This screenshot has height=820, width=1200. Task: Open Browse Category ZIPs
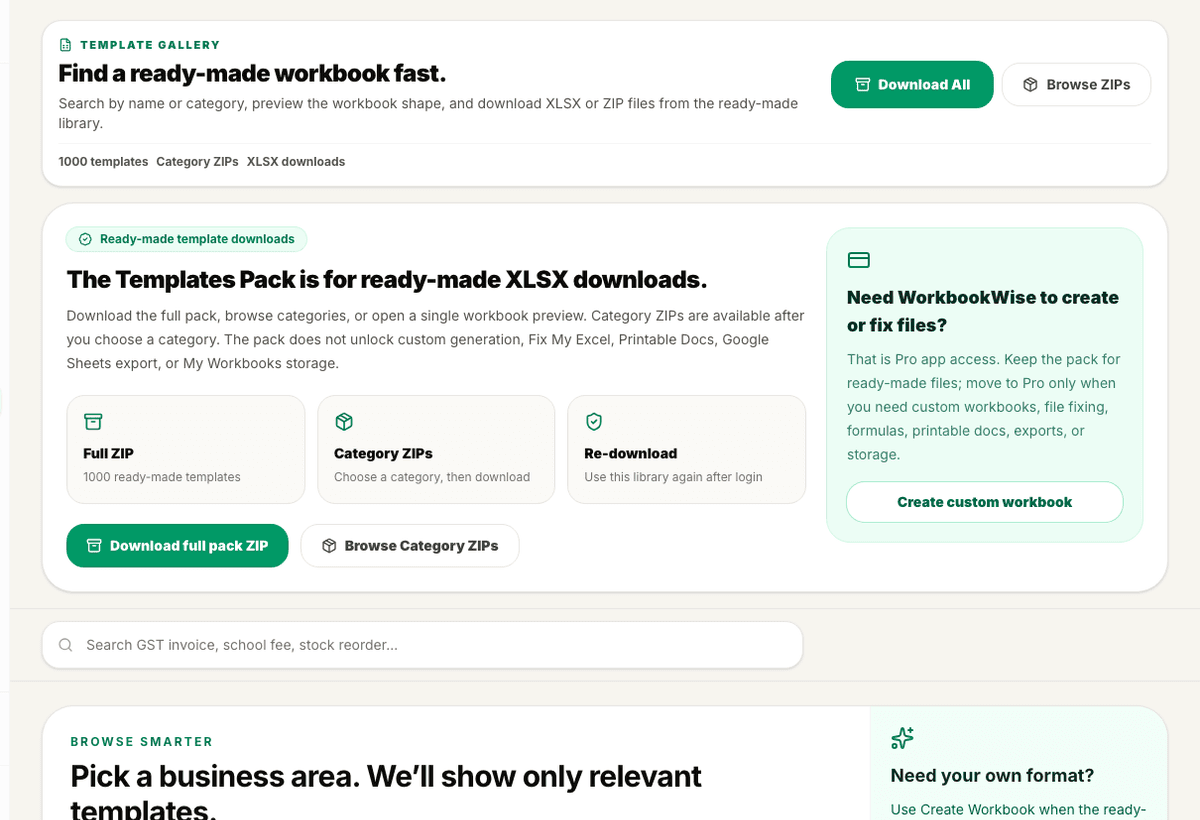coord(410,546)
